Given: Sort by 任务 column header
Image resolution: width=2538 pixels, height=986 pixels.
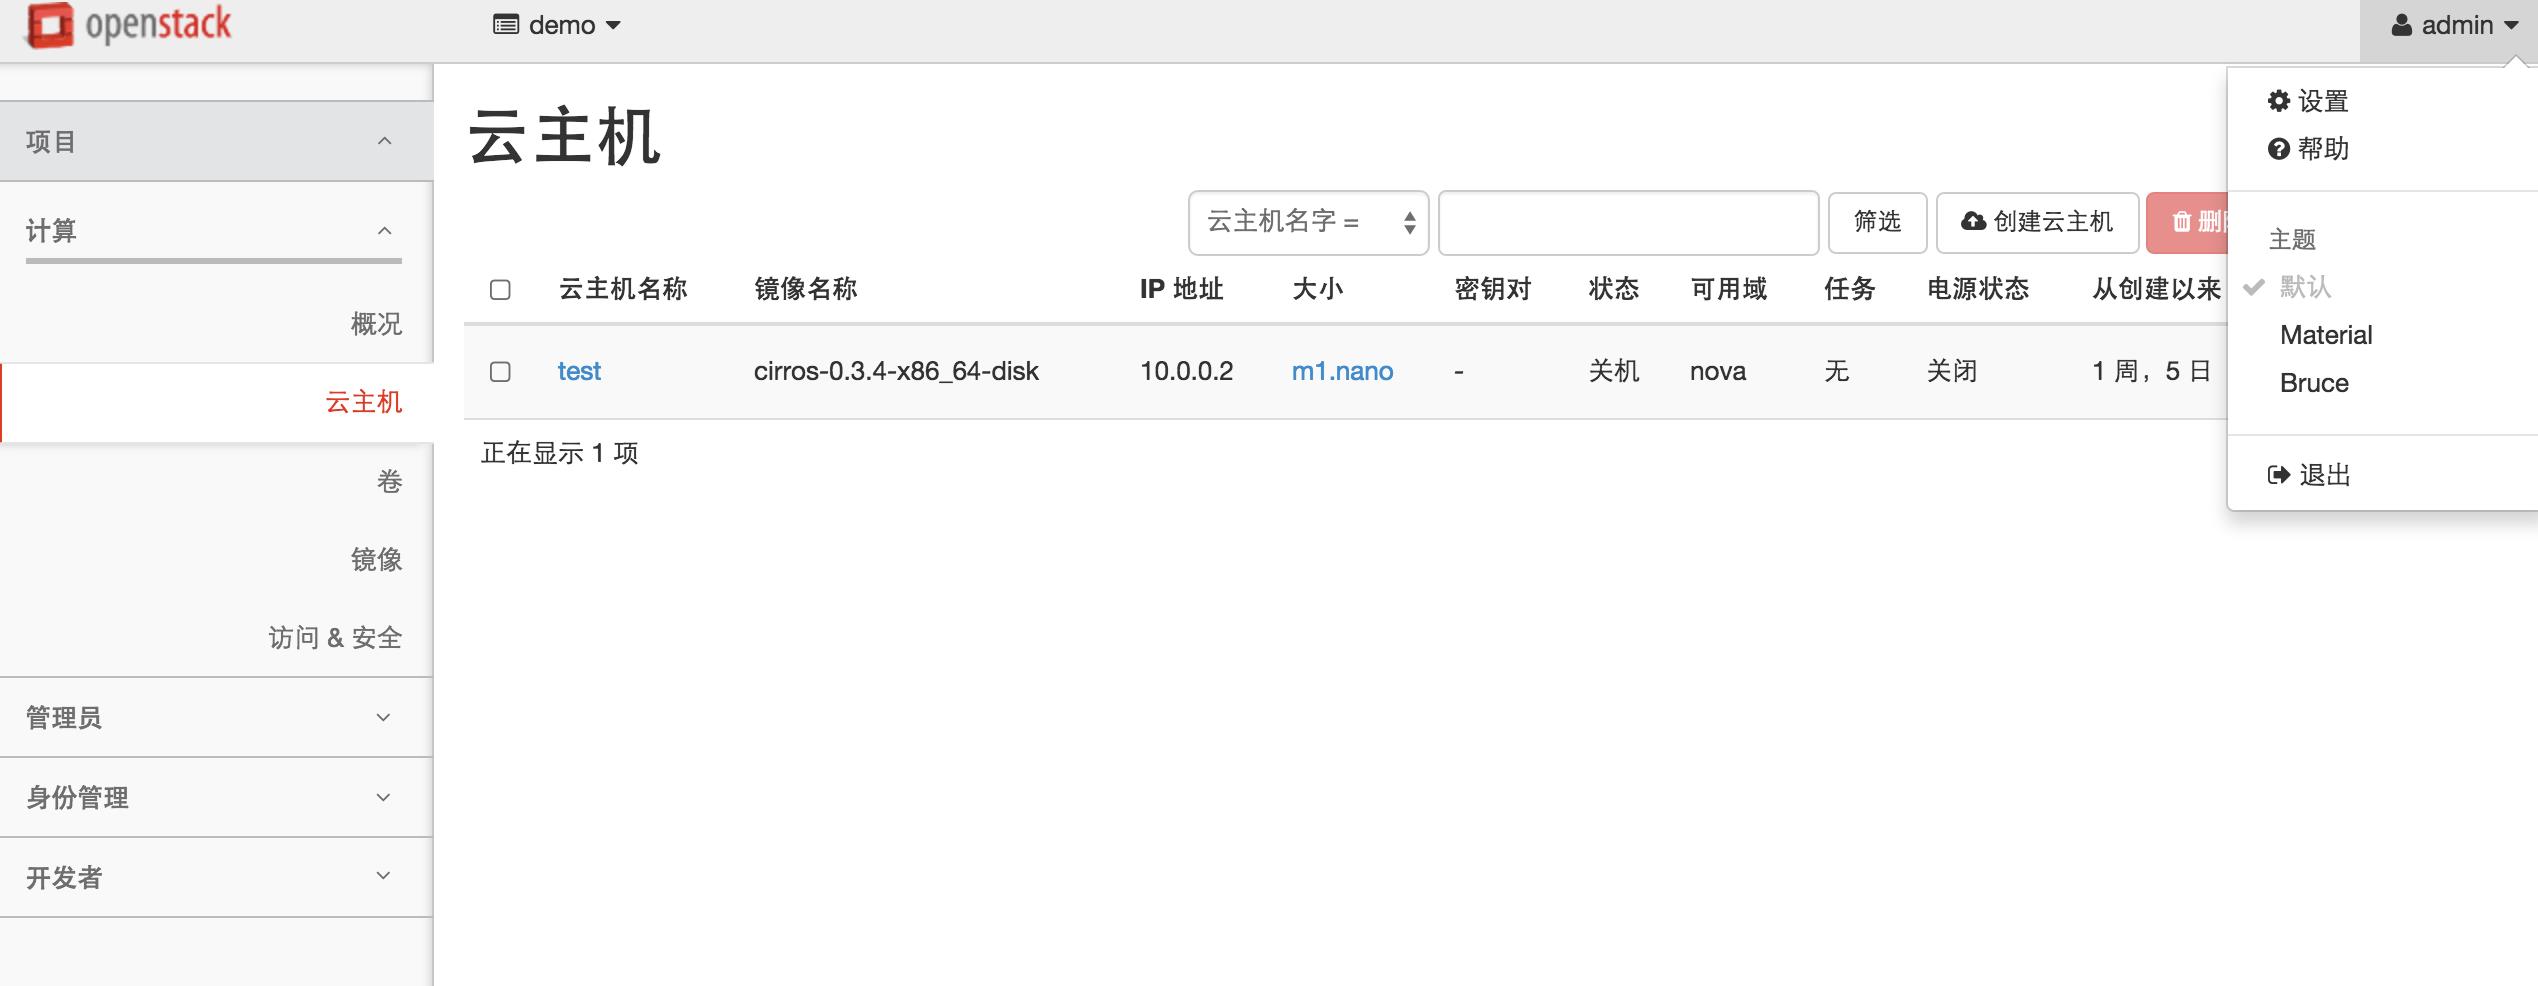Looking at the screenshot, I should point(1849,289).
